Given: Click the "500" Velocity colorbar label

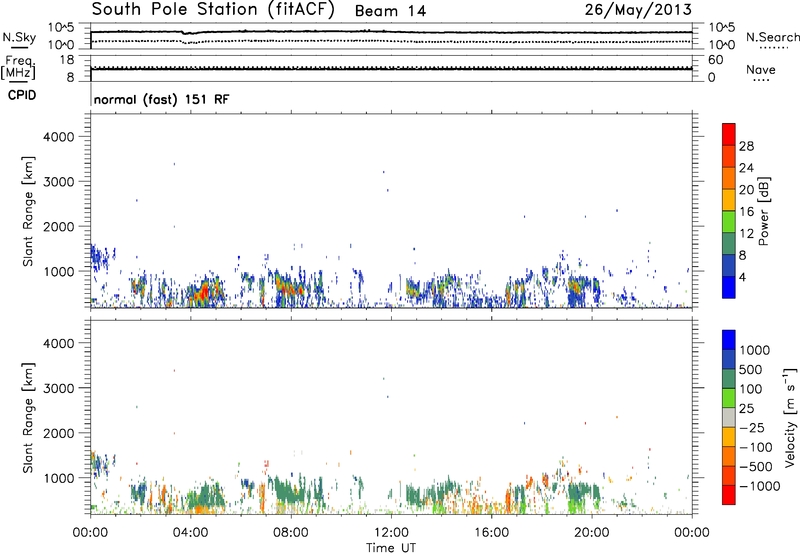Looking at the screenshot, I should [751, 370].
